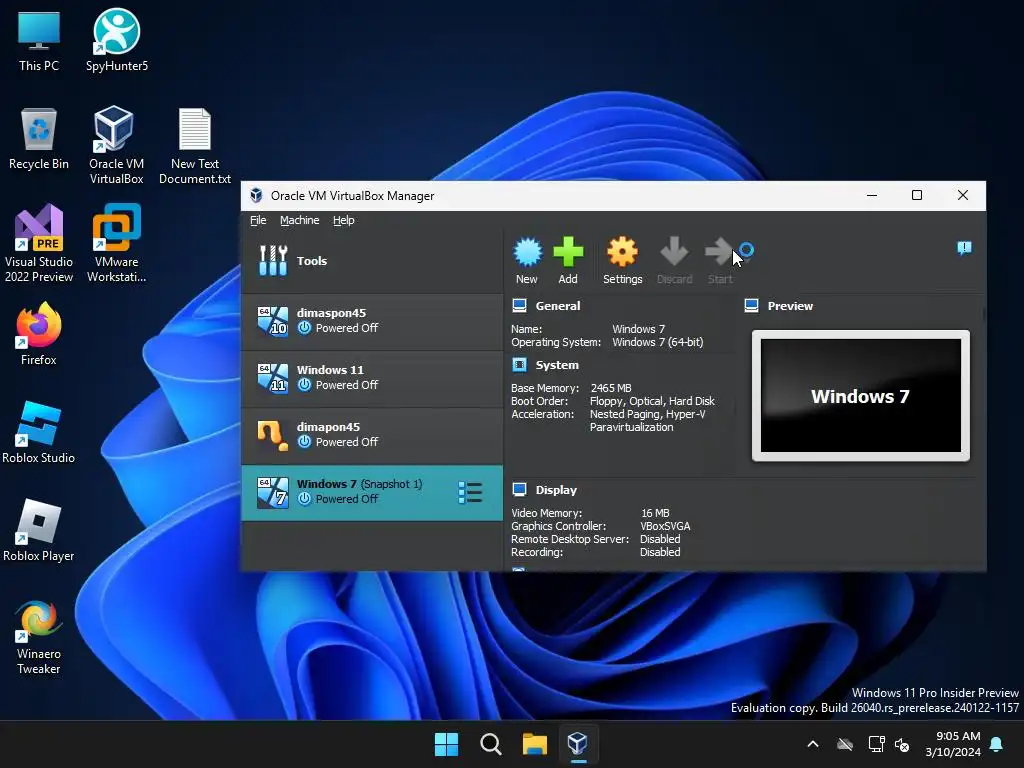Click the Start arrow icon

[720, 252]
